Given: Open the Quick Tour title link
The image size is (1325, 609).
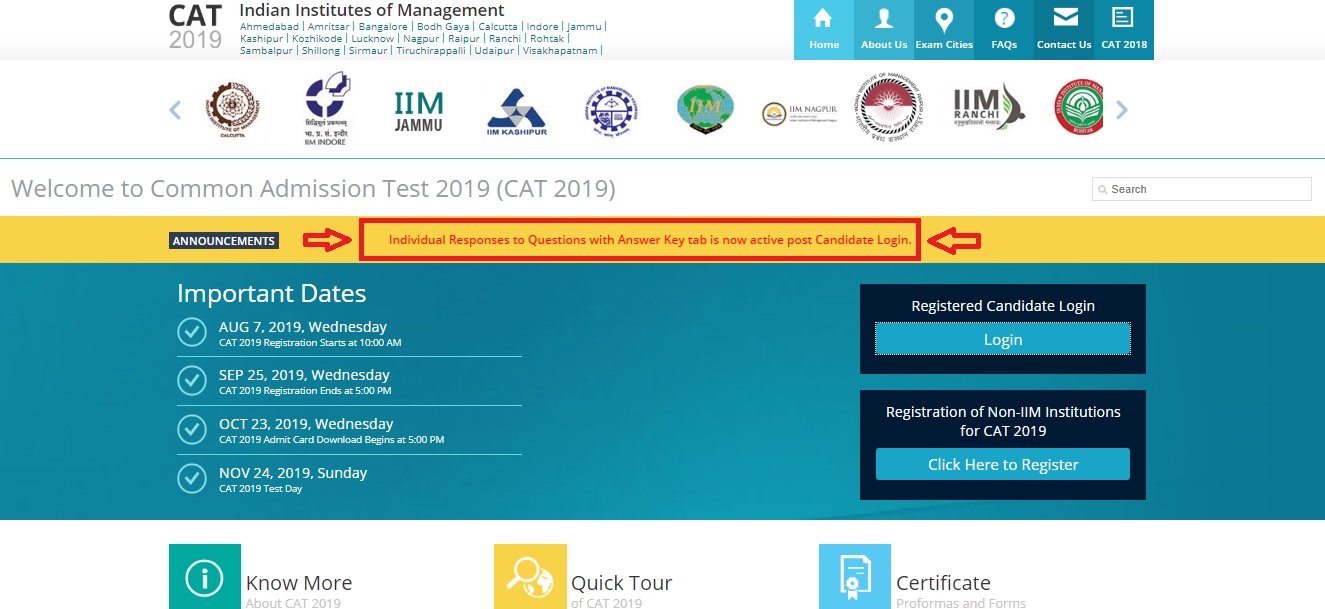Looking at the screenshot, I should (621, 583).
